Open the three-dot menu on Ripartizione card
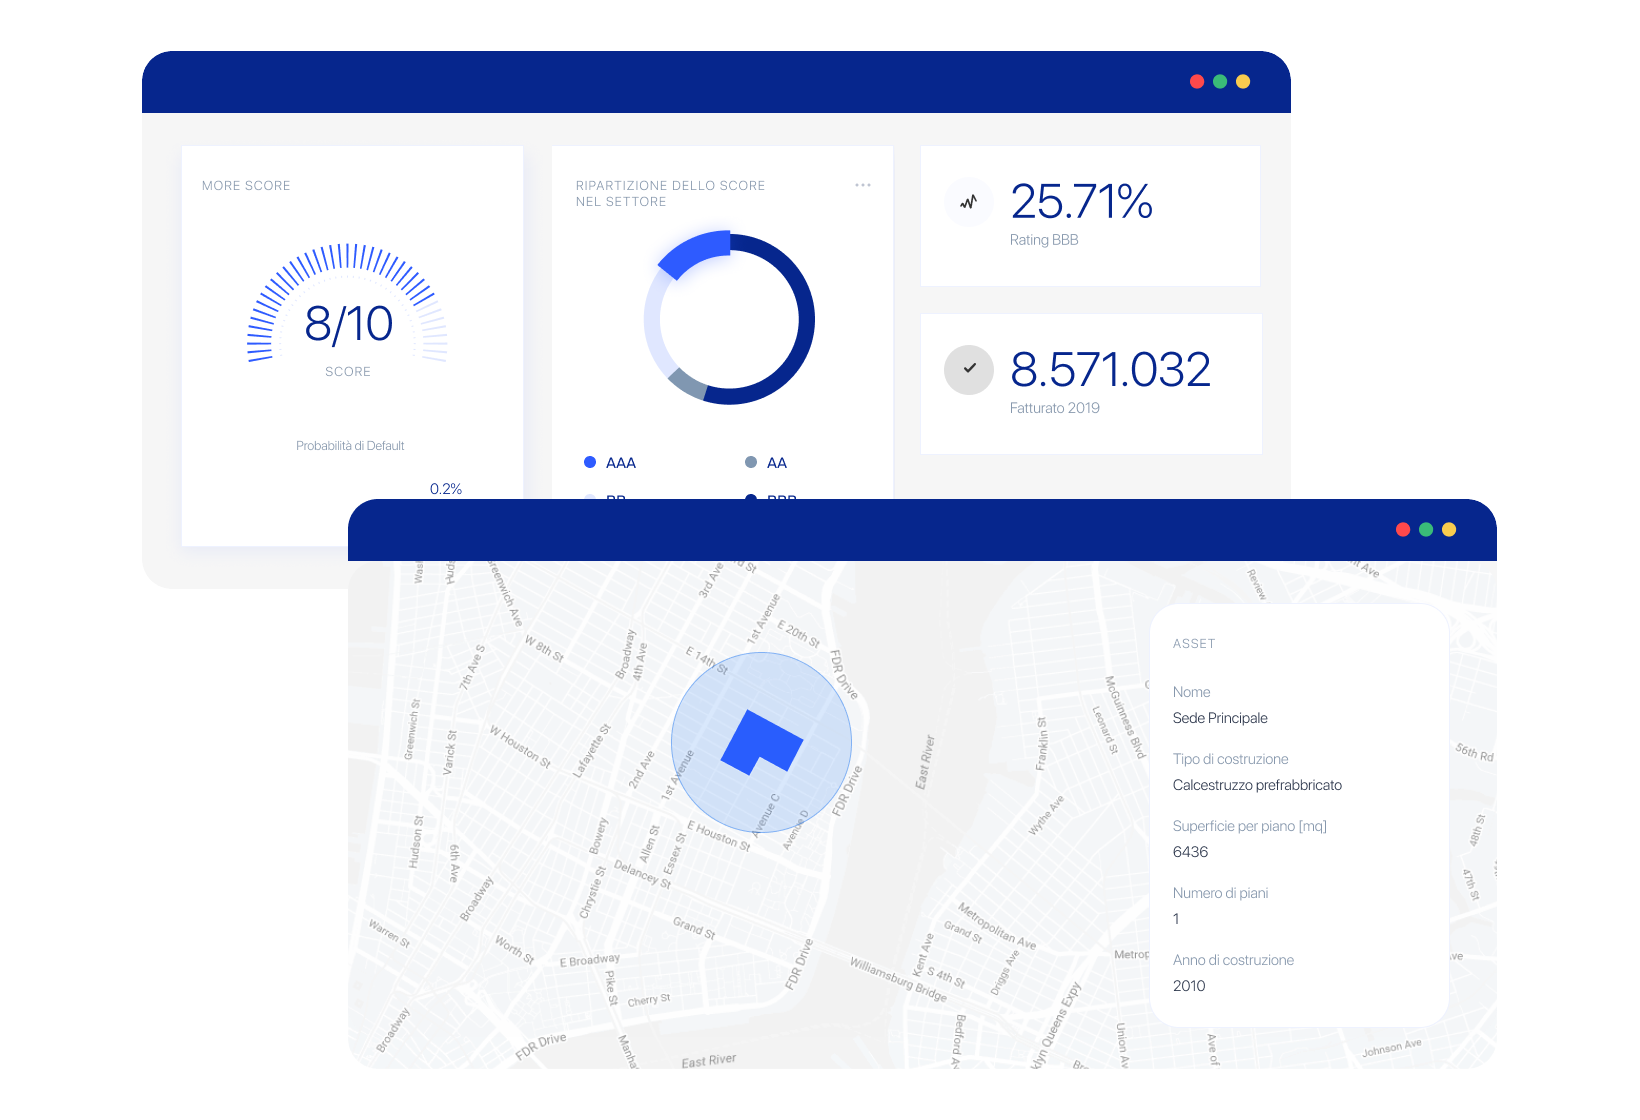The height and width of the screenshot is (1120, 1640). coord(863,185)
